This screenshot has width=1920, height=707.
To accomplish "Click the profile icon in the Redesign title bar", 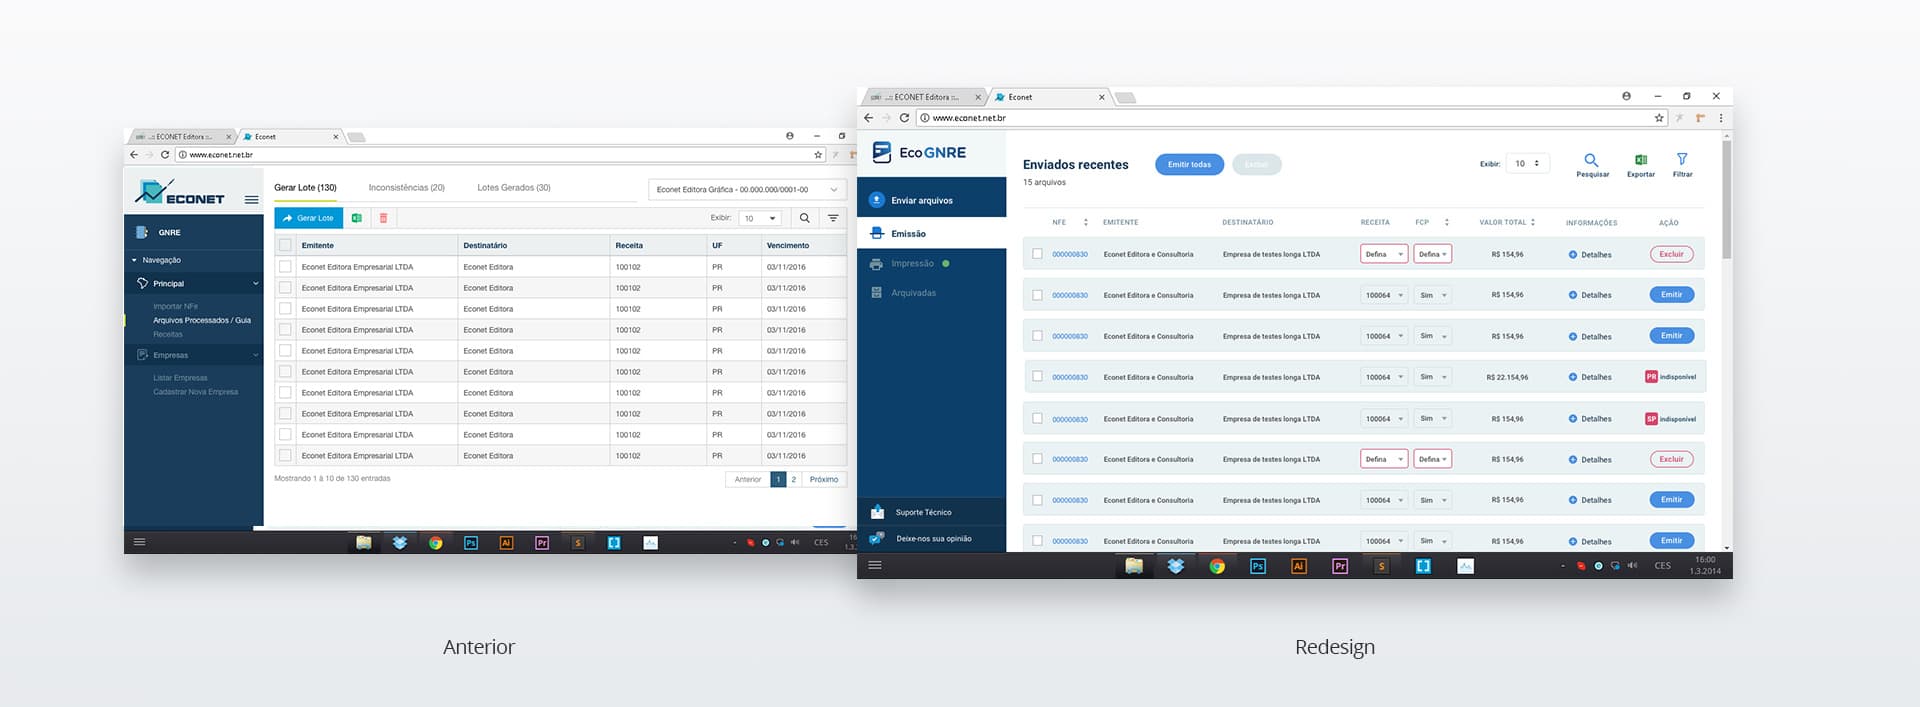I will click(x=1626, y=96).
